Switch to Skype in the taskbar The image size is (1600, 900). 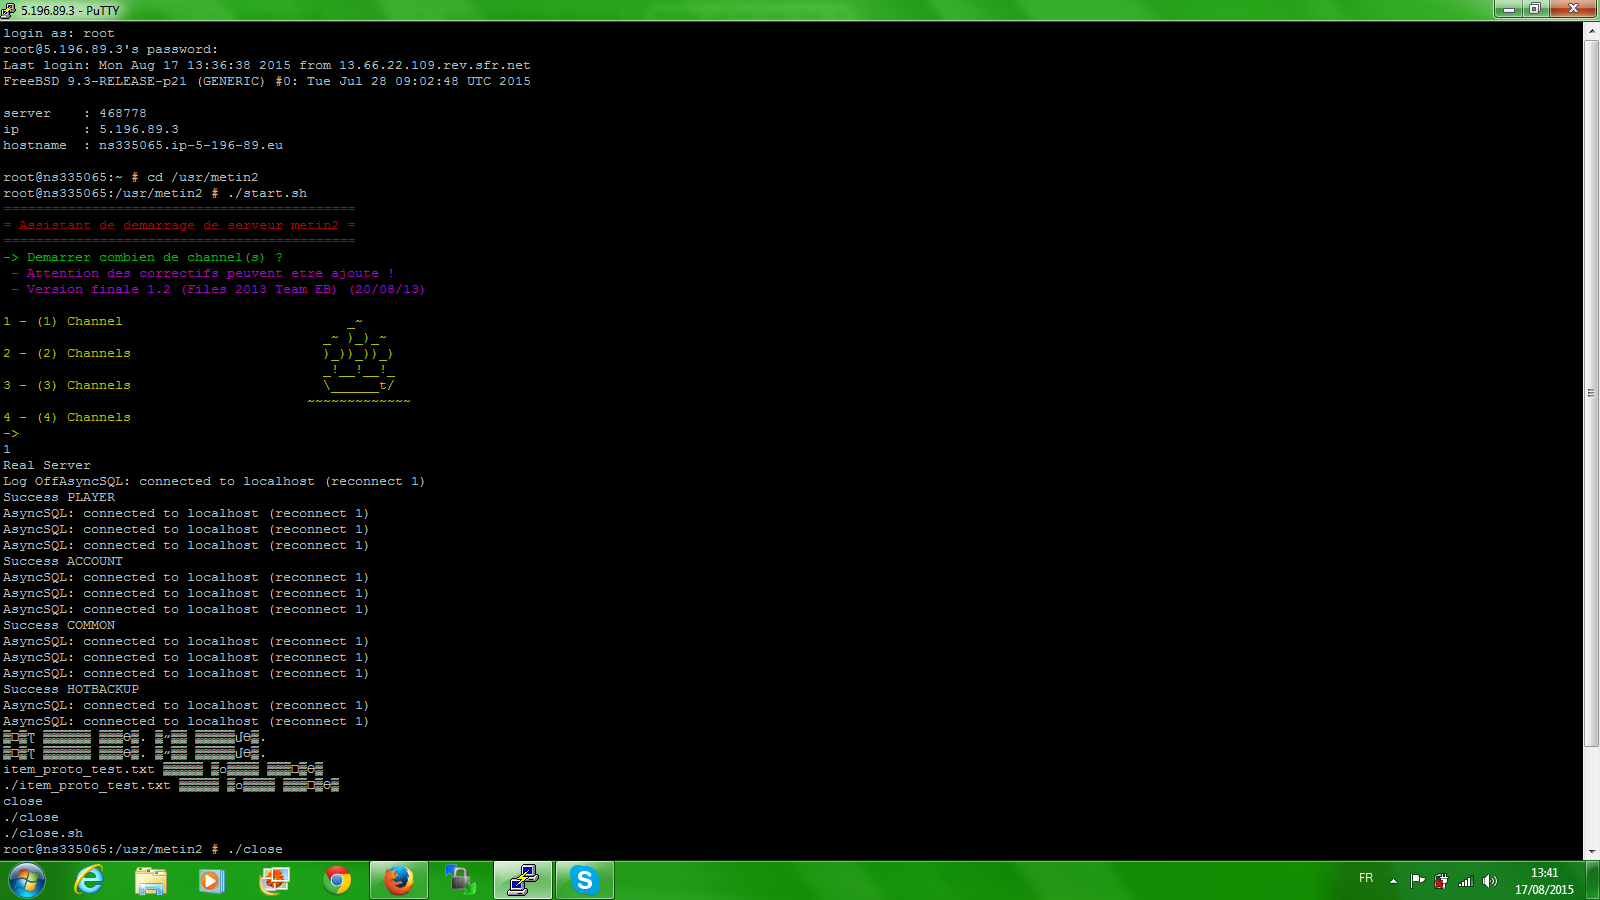pos(585,881)
